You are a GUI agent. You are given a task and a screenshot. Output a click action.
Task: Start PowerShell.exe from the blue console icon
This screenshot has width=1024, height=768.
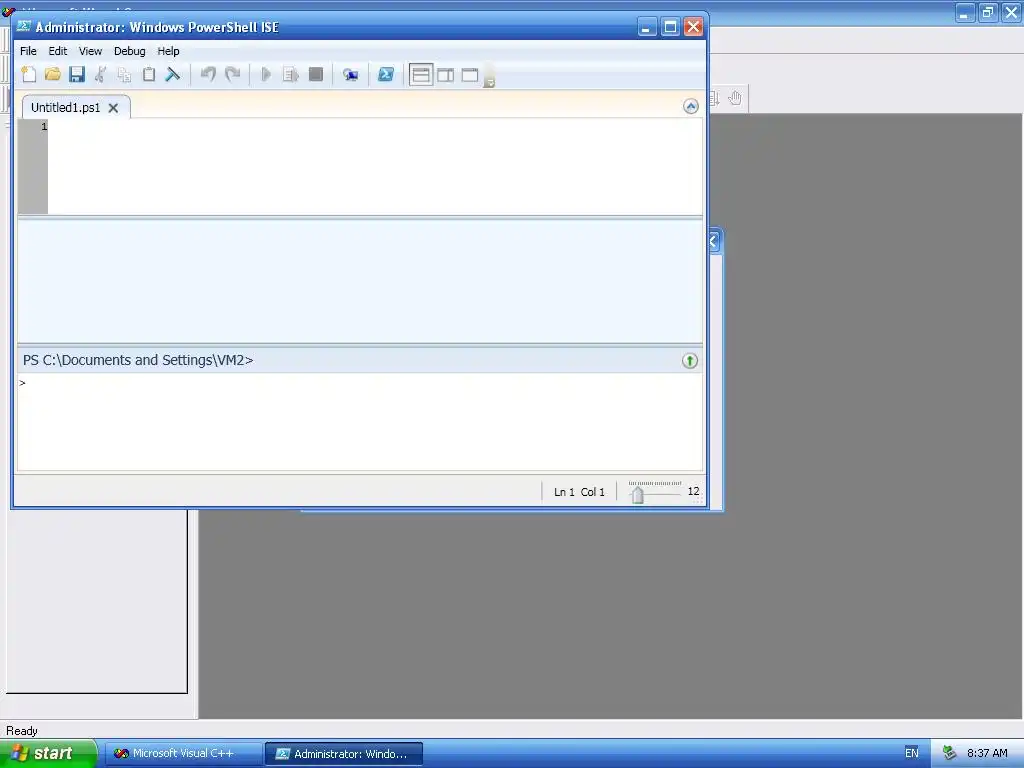point(386,74)
